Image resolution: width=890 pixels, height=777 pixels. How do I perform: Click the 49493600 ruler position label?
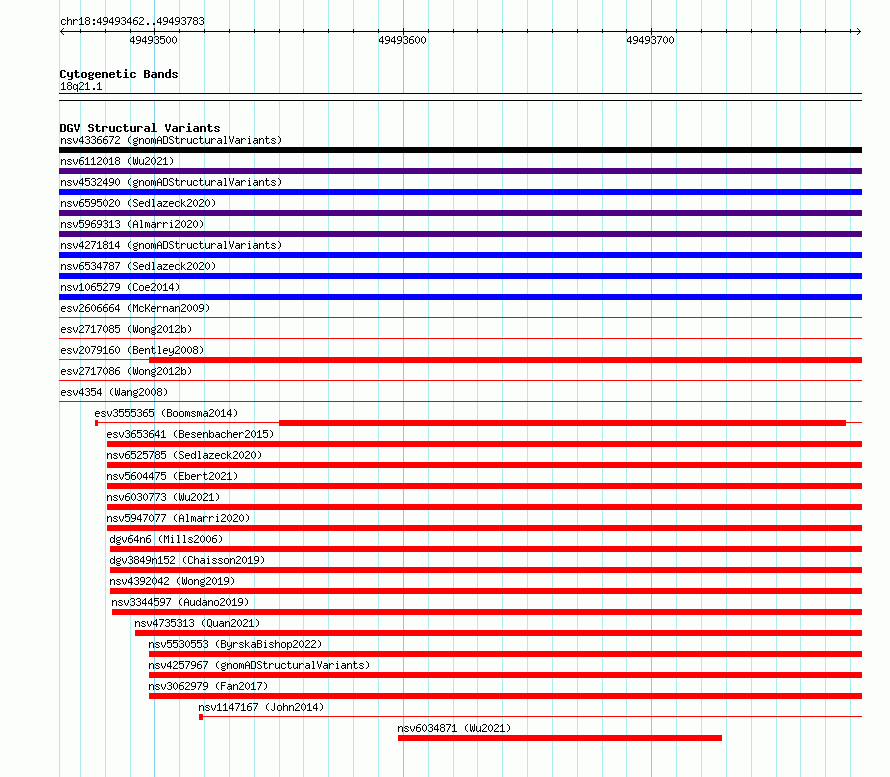(402, 40)
